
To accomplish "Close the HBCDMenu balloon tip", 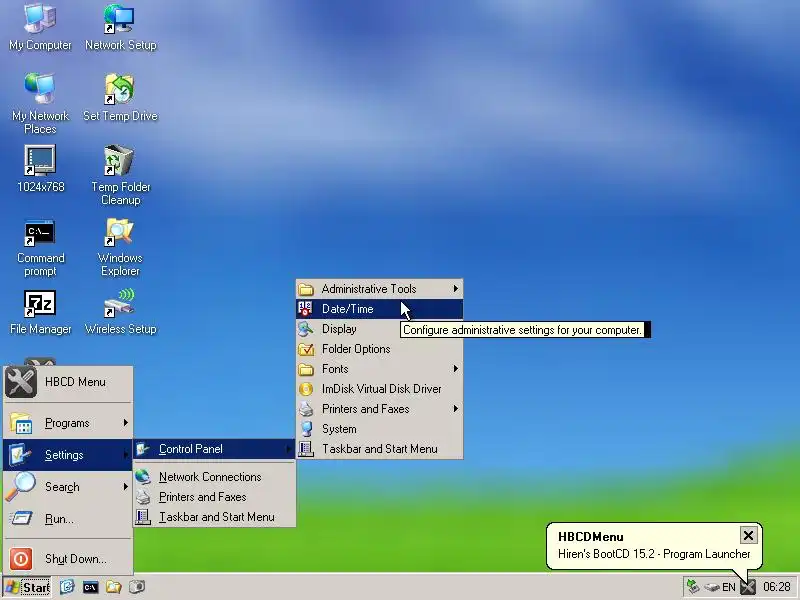I will [748, 535].
